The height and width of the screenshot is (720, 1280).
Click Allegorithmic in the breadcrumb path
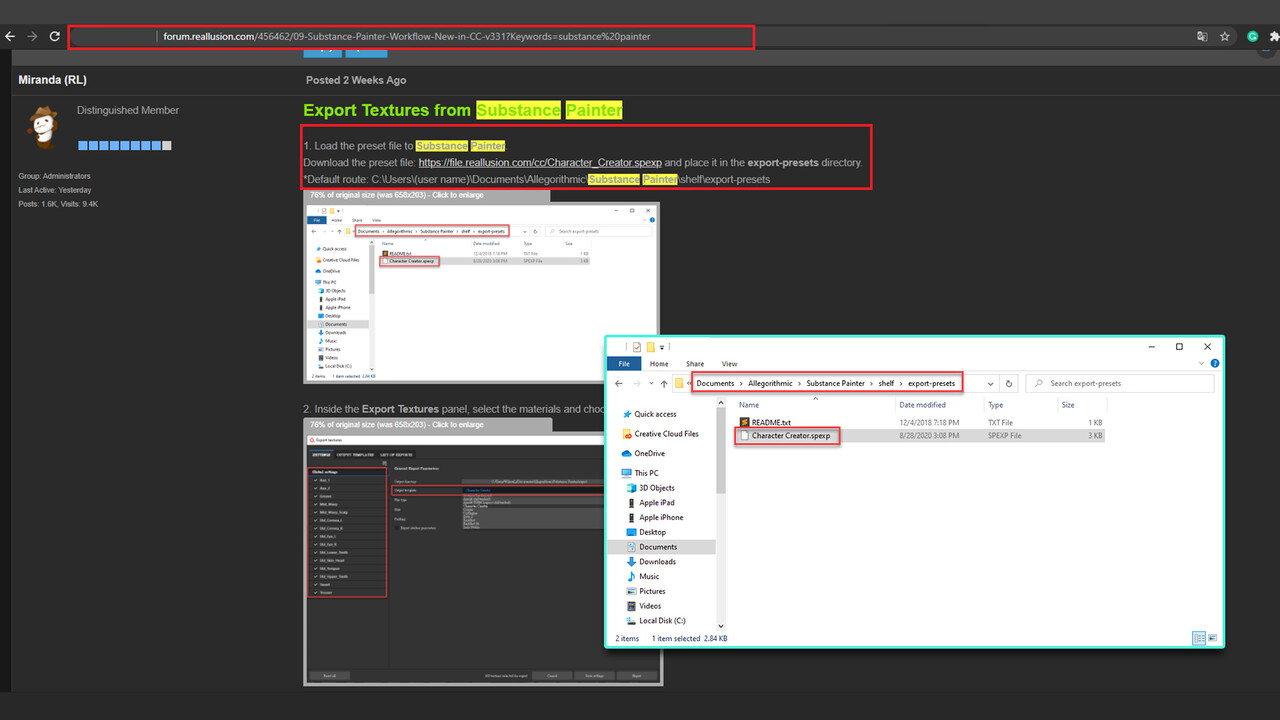click(770, 383)
